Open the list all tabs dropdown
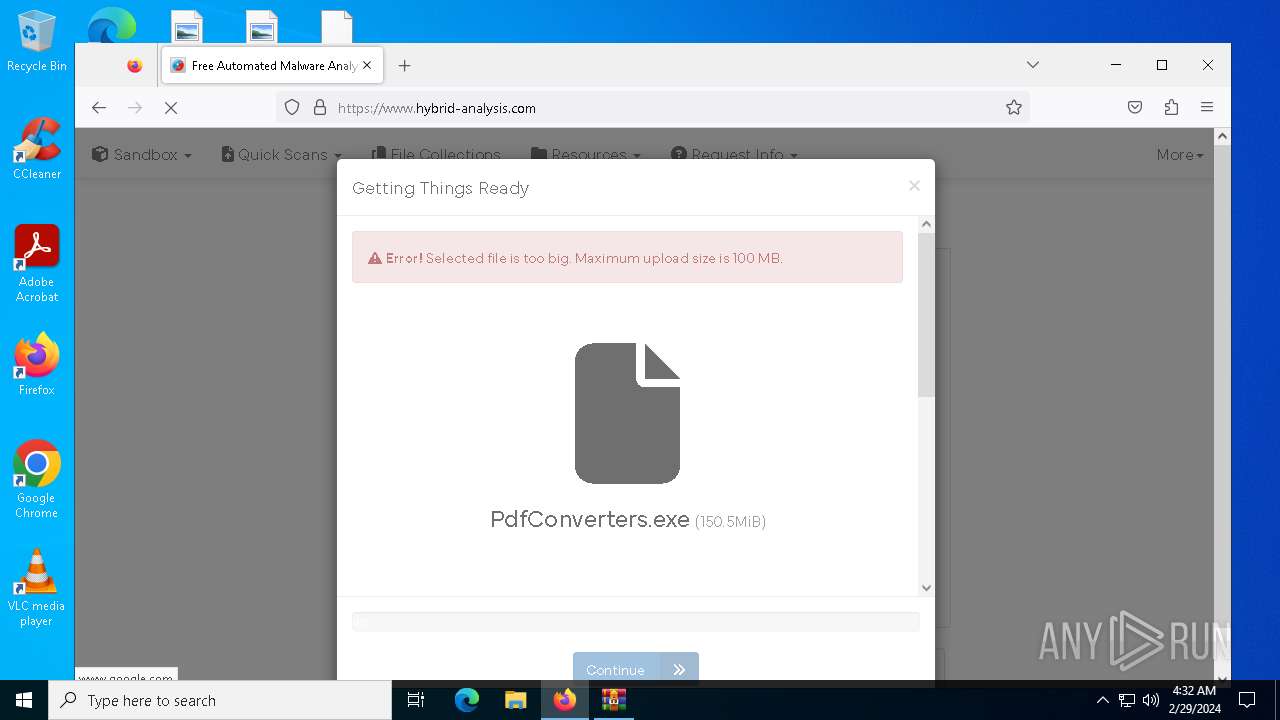Screen dimensions: 1280x720 click(1033, 65)
